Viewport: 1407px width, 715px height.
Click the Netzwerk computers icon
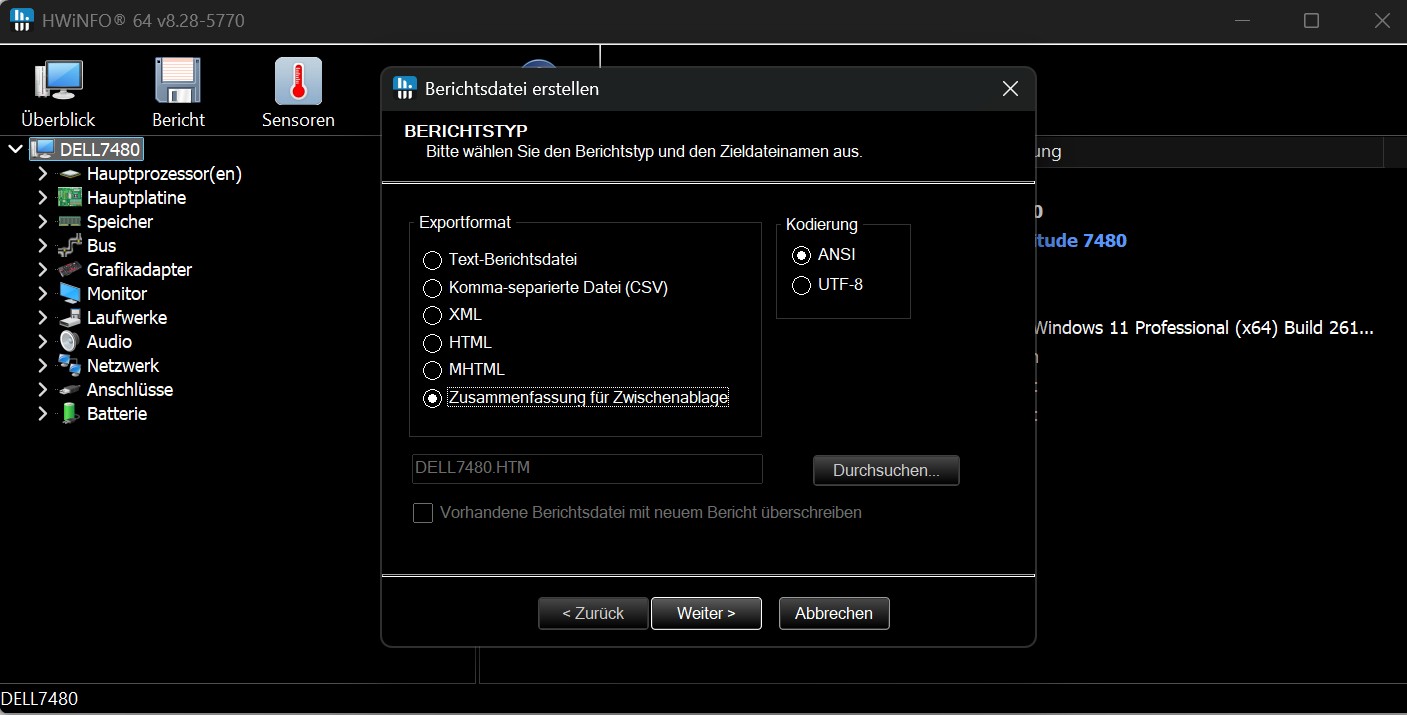pyautogui.click(x=69, y=366)
